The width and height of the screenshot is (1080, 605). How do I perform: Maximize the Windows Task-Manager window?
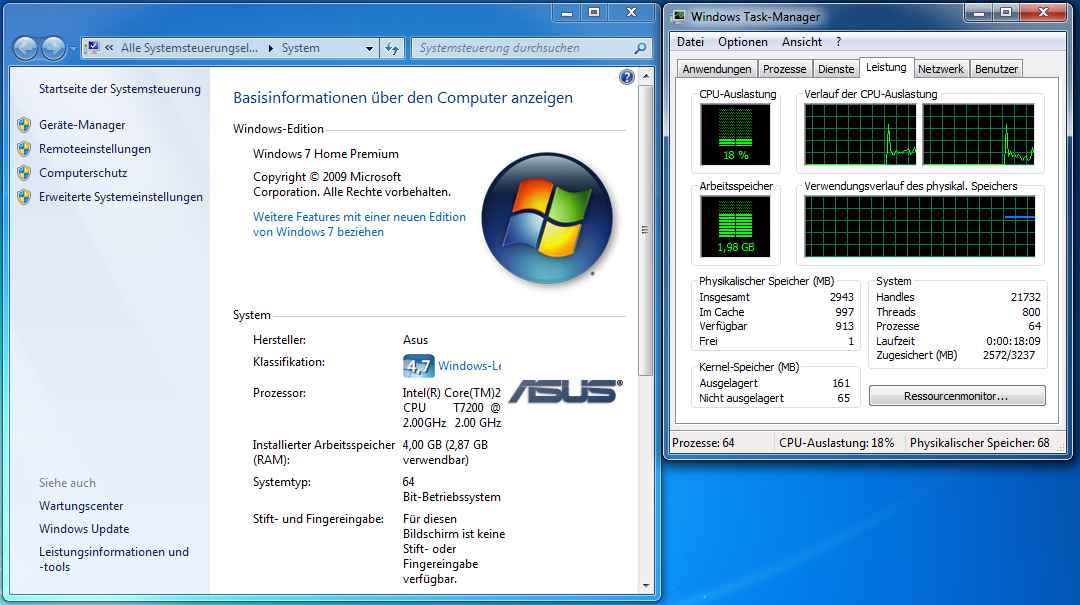[1006, 12]
